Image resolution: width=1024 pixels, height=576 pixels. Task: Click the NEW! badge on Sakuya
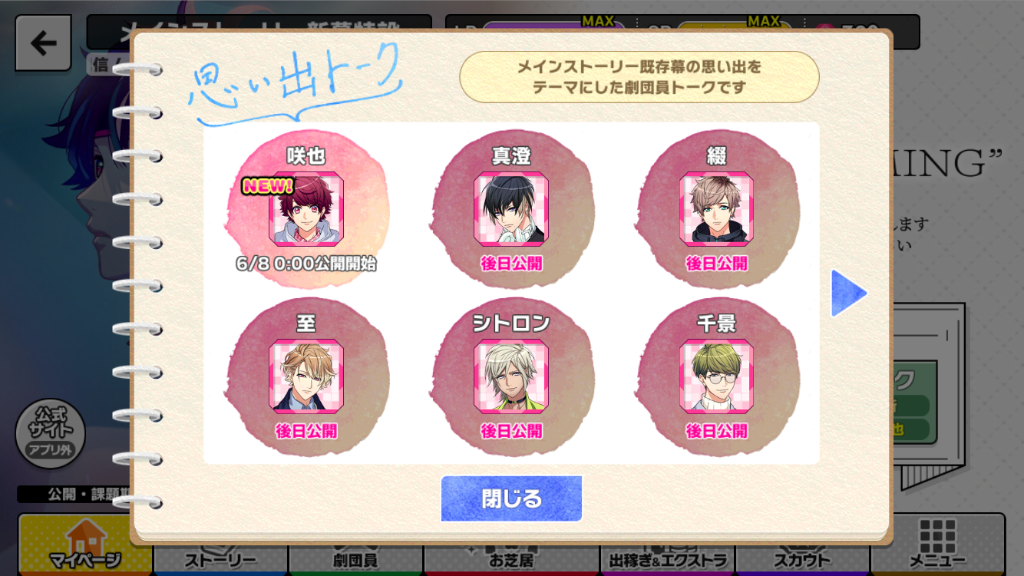[x=267, y=187]
